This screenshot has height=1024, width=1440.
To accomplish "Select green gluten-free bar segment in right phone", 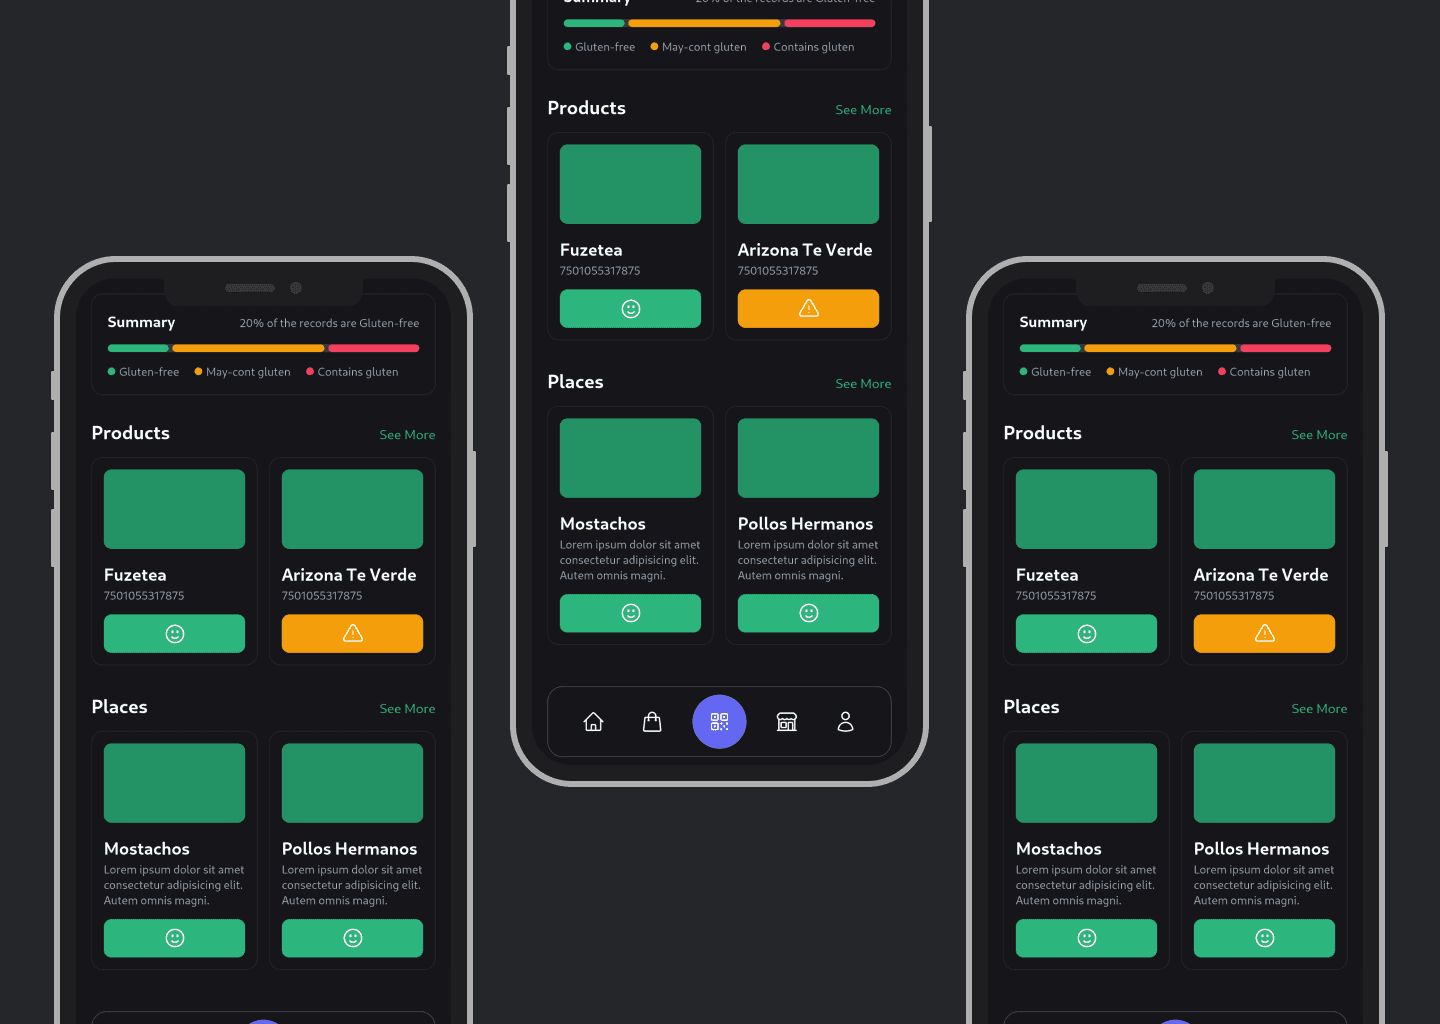I will click(1050, 348).
